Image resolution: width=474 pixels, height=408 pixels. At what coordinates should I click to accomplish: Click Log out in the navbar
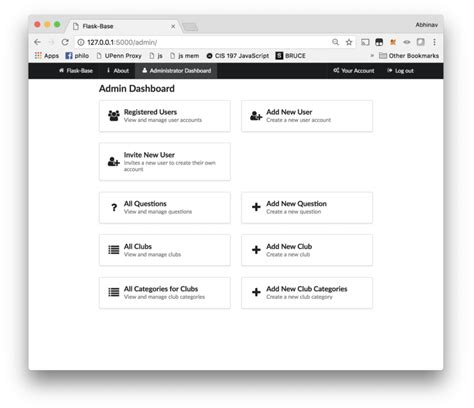pos(400,71)
